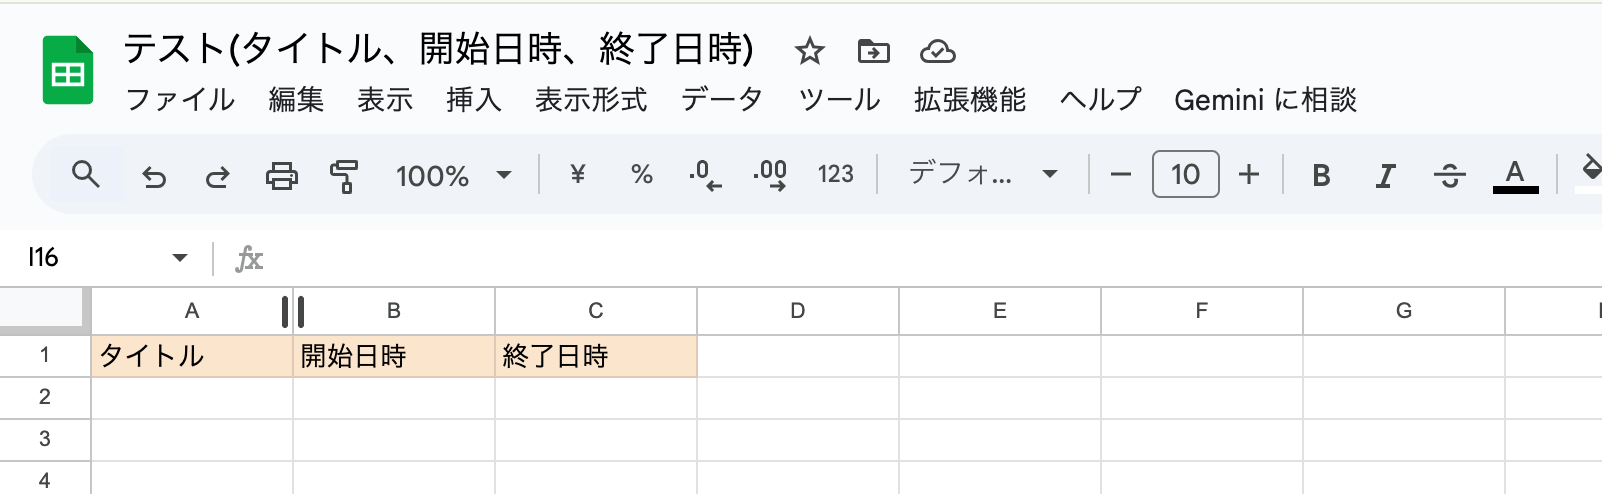Click the redo arrow icon
Viewport: 1602px width, 494px height.
(x=217, y=177)
